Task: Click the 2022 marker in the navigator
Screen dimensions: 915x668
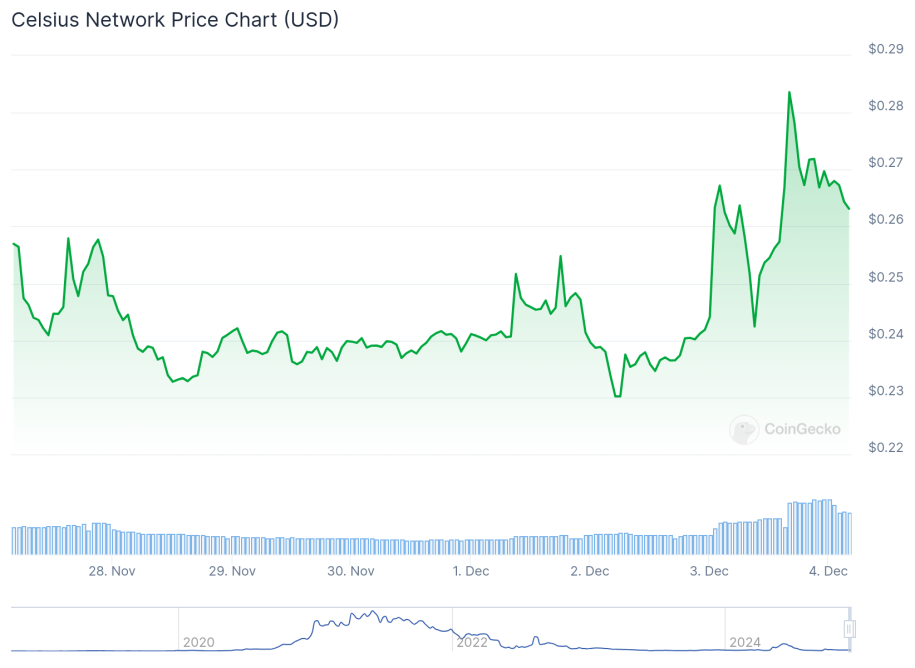Action: [472, 642]
